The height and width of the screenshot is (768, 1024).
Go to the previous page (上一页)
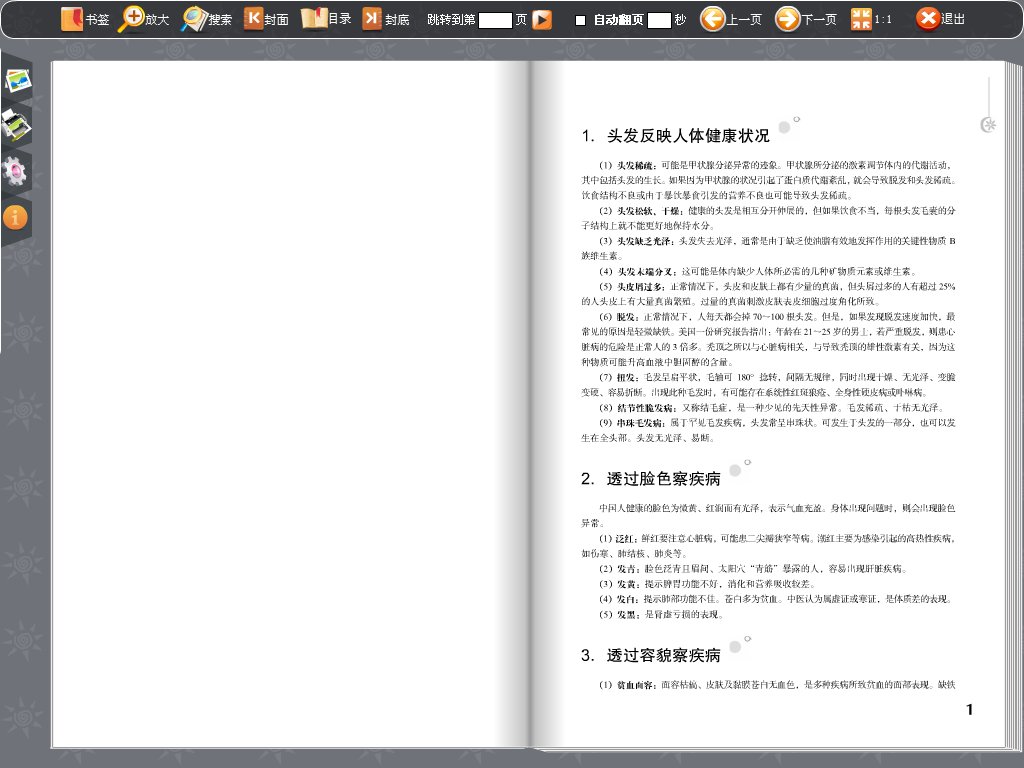731,20
